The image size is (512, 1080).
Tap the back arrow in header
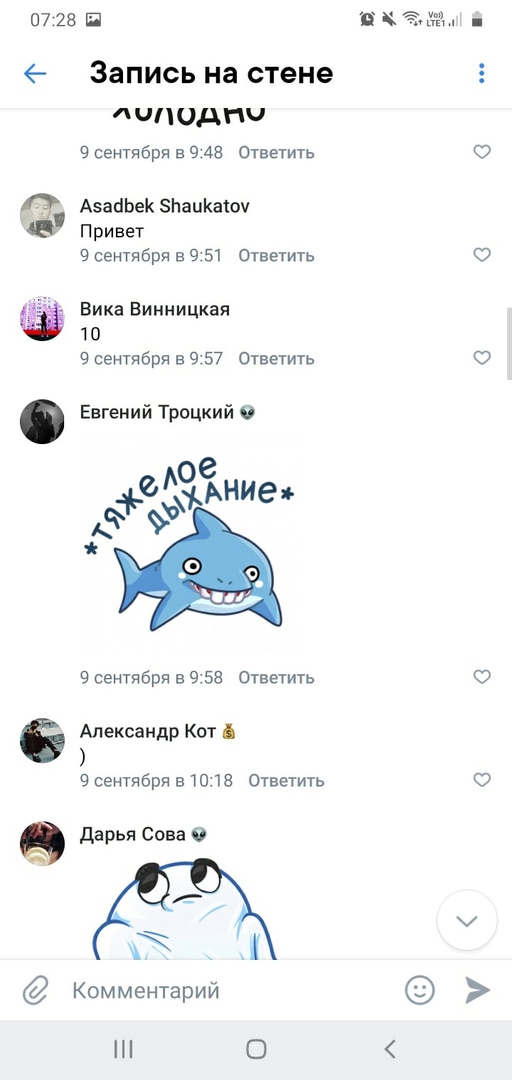(x=35, y=73)
